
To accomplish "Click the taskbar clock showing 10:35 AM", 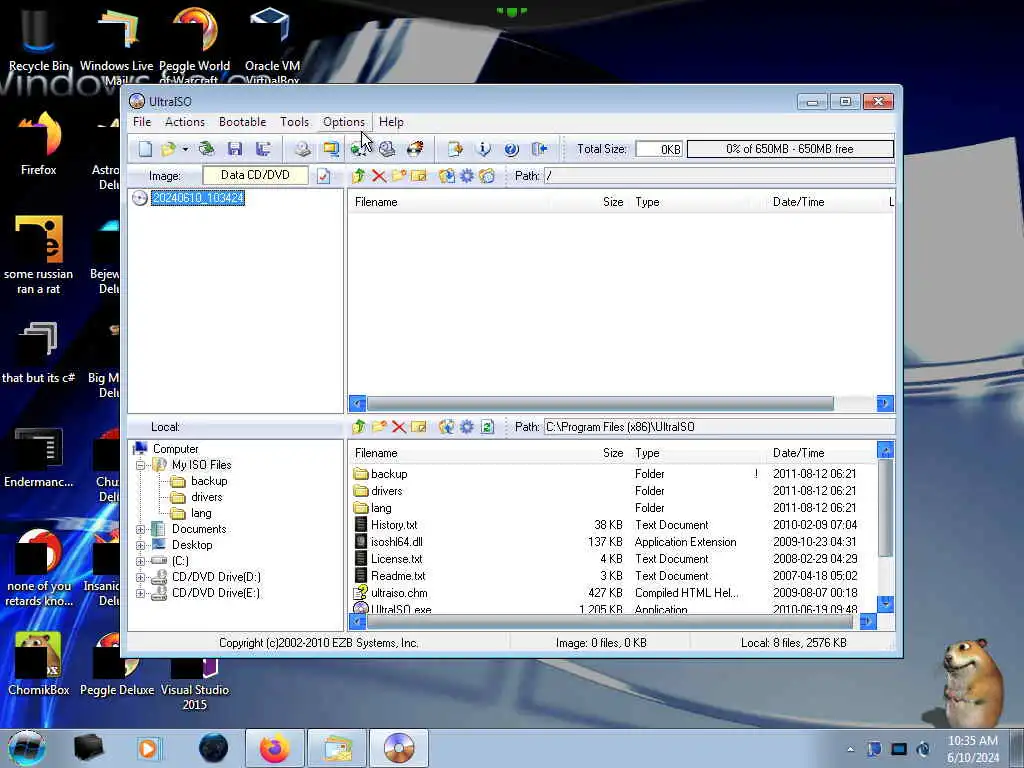I will (x=973, y=749).
